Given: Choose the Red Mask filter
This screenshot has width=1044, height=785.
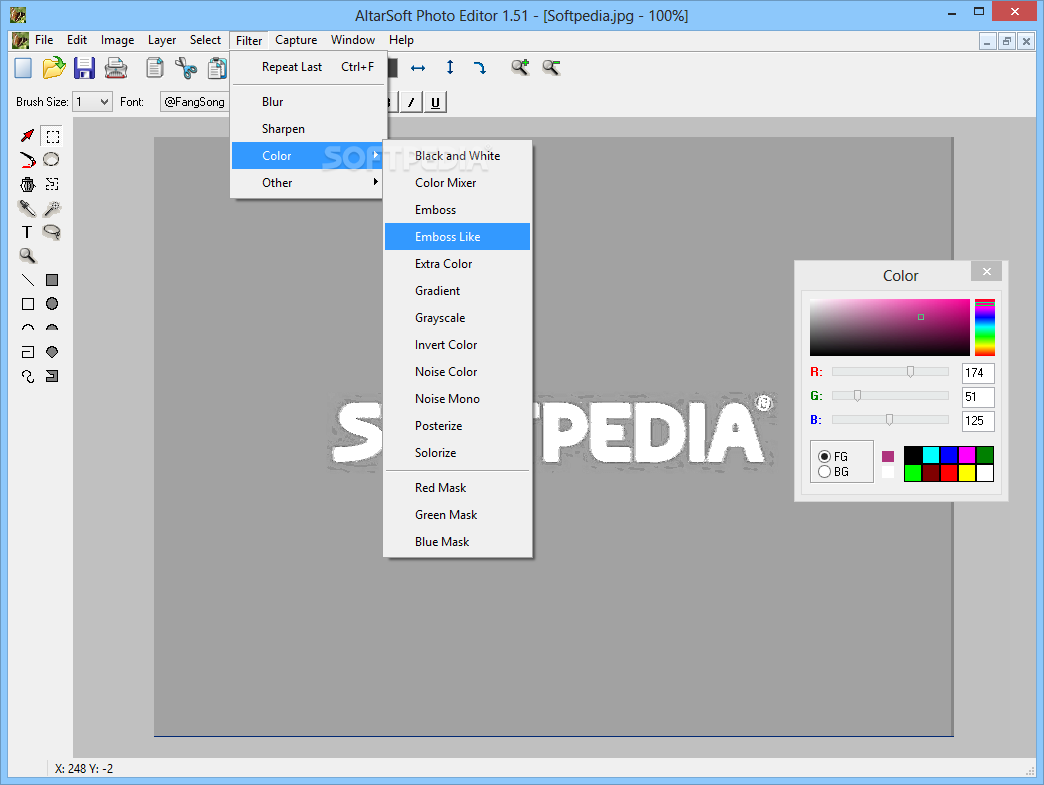Looking at the screenshot, I should point(457,488).
